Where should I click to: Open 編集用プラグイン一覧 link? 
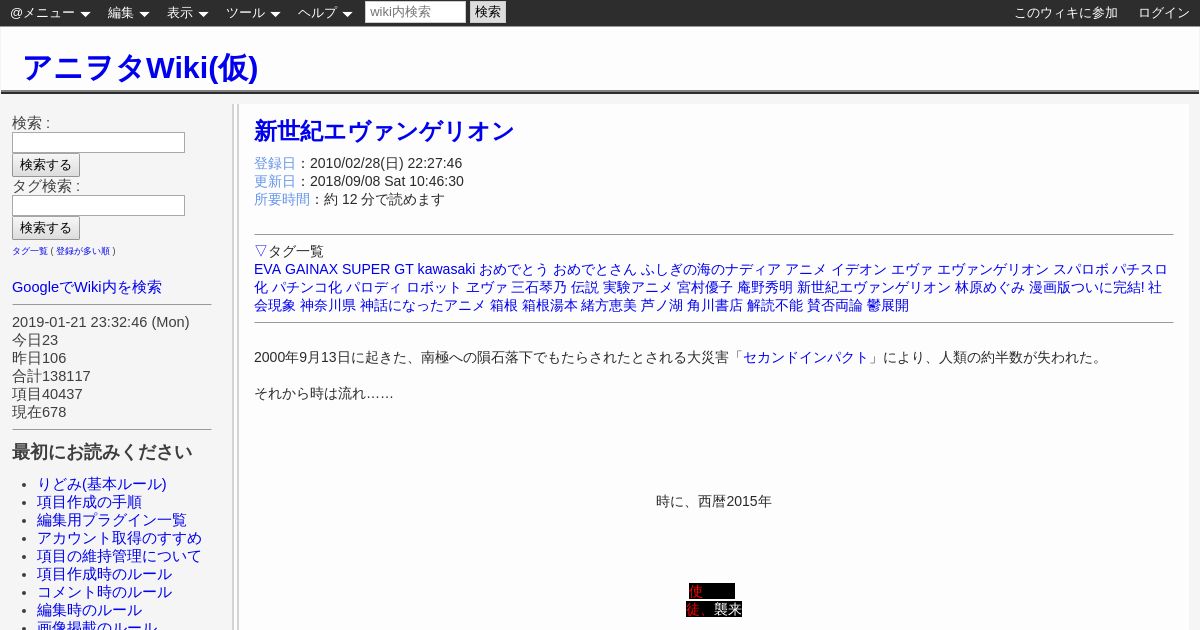[112, 520]
